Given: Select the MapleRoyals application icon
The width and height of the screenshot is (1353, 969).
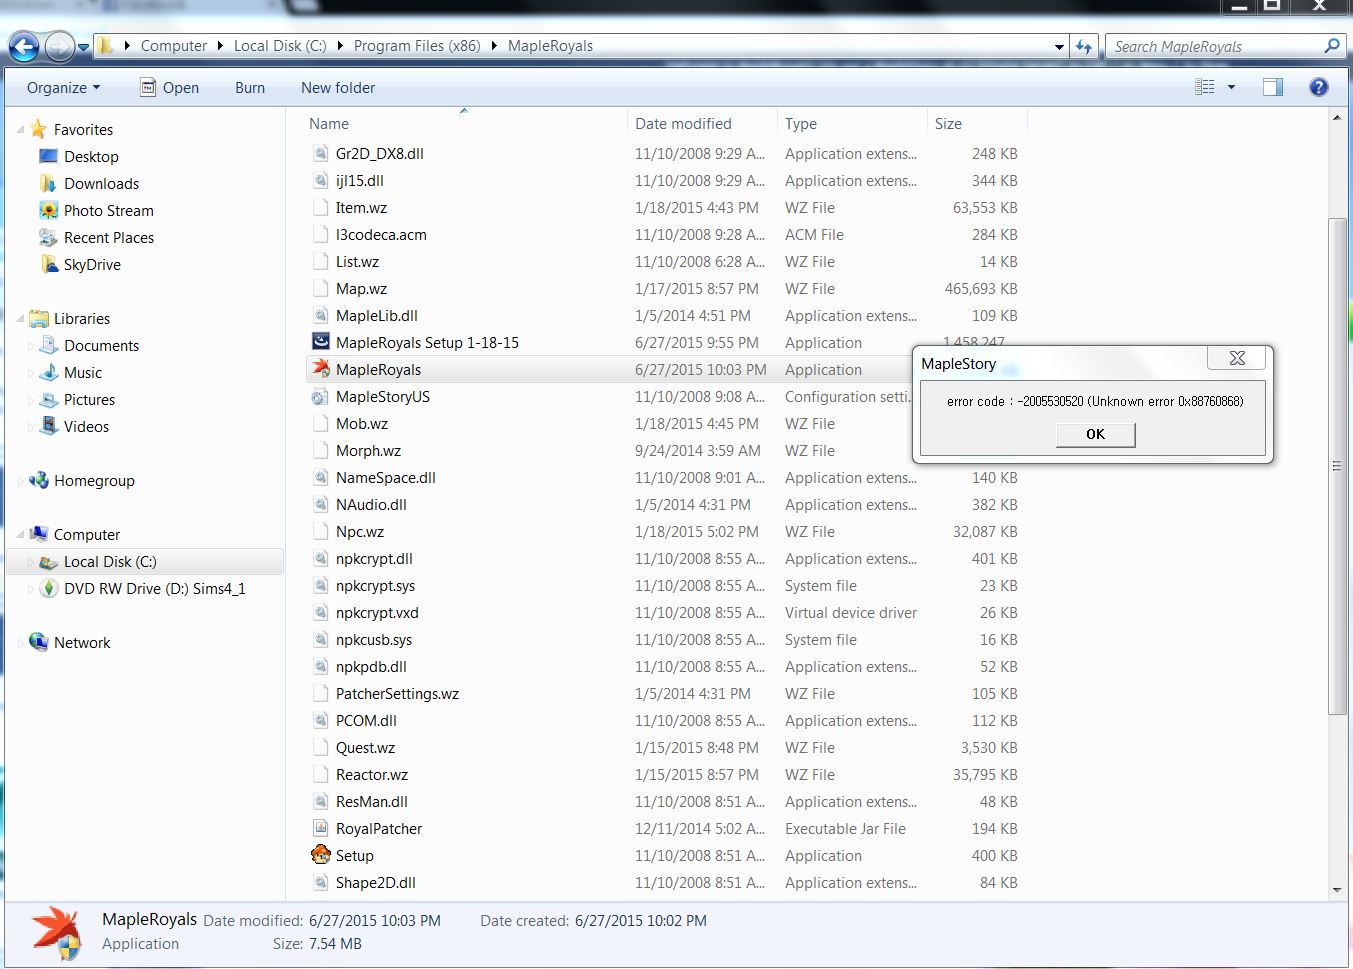Looking at the screenshot, I should [x=321, y=369].
